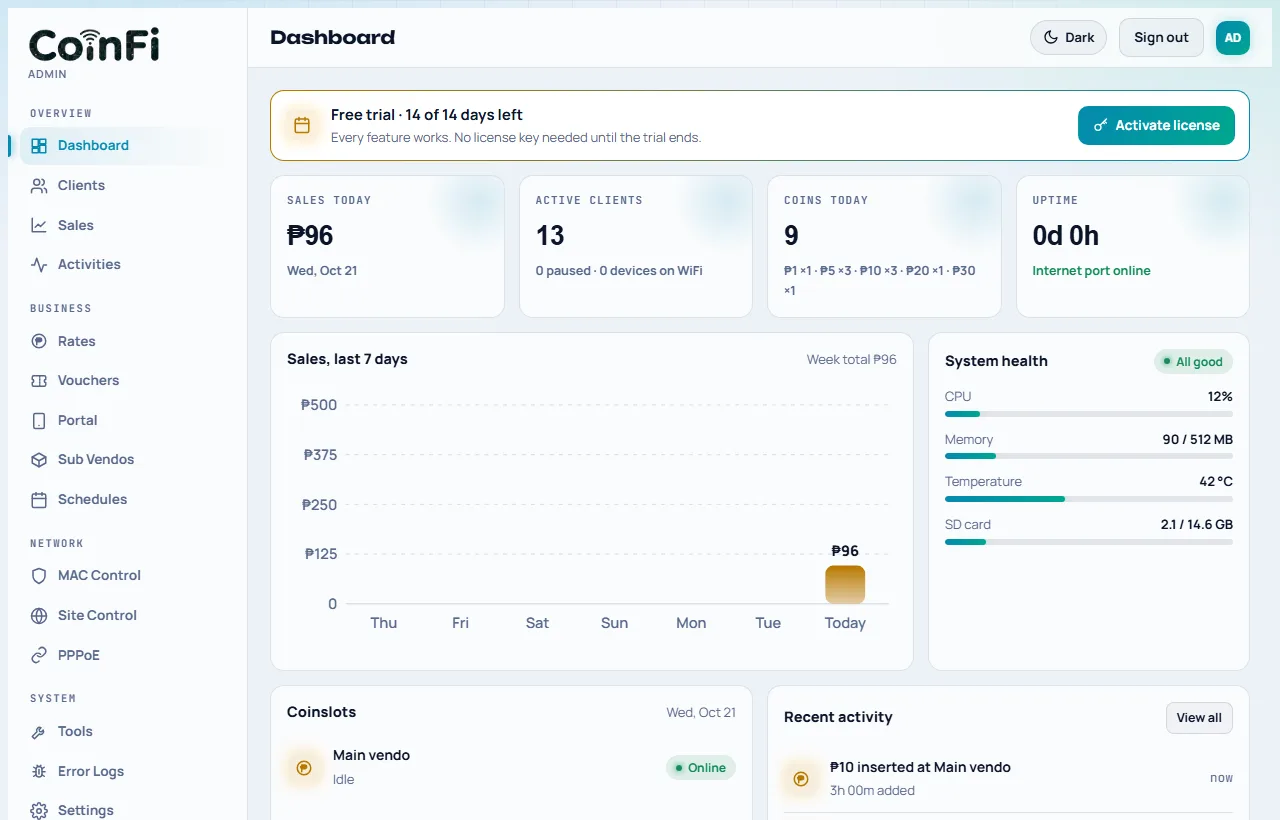Click the Sales Today card
1280x820 pixels.
pyautogui.click(x=388, y=247)
